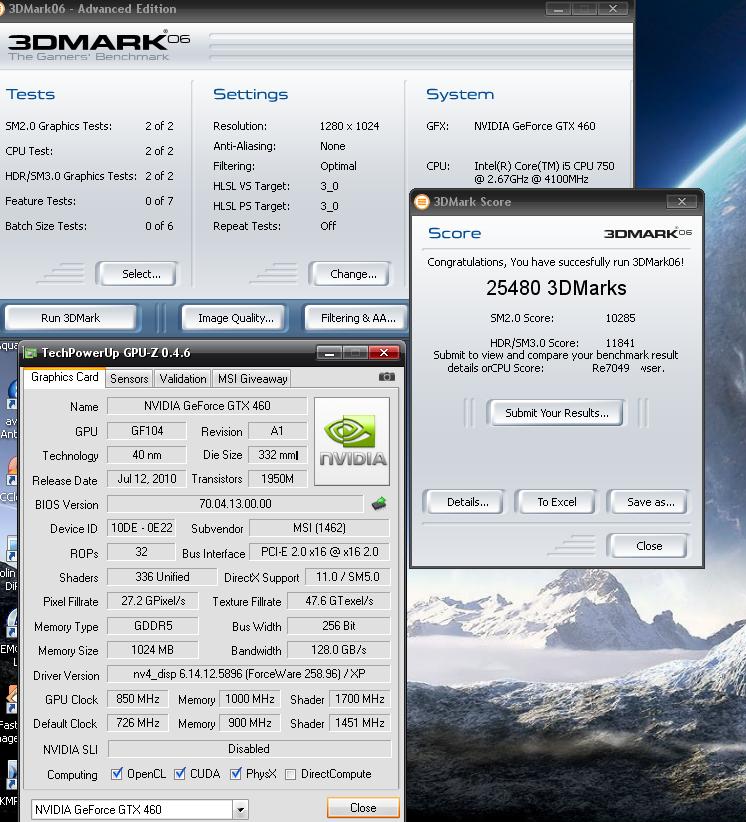The image size is (746, 822).
Task: Click the Bus Interface PCI-E field
Action: coord(319,552)
